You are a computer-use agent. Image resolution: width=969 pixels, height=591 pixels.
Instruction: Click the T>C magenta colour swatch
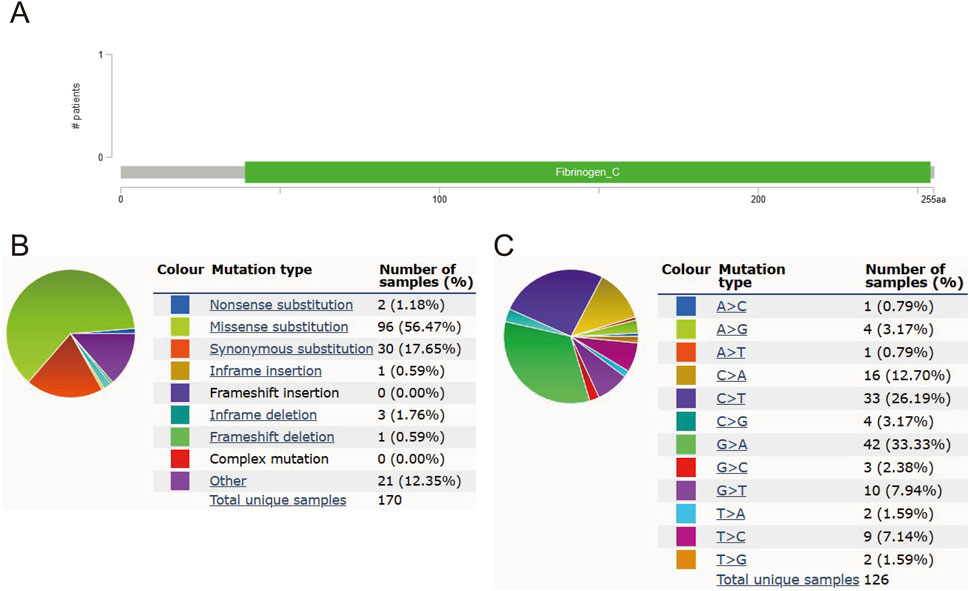pos(686,537)
